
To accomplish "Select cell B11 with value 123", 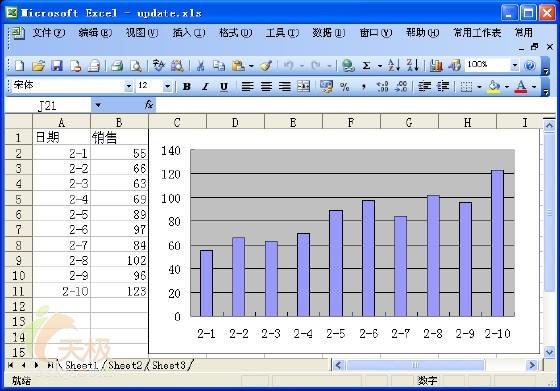I will (x=119, y=291).
